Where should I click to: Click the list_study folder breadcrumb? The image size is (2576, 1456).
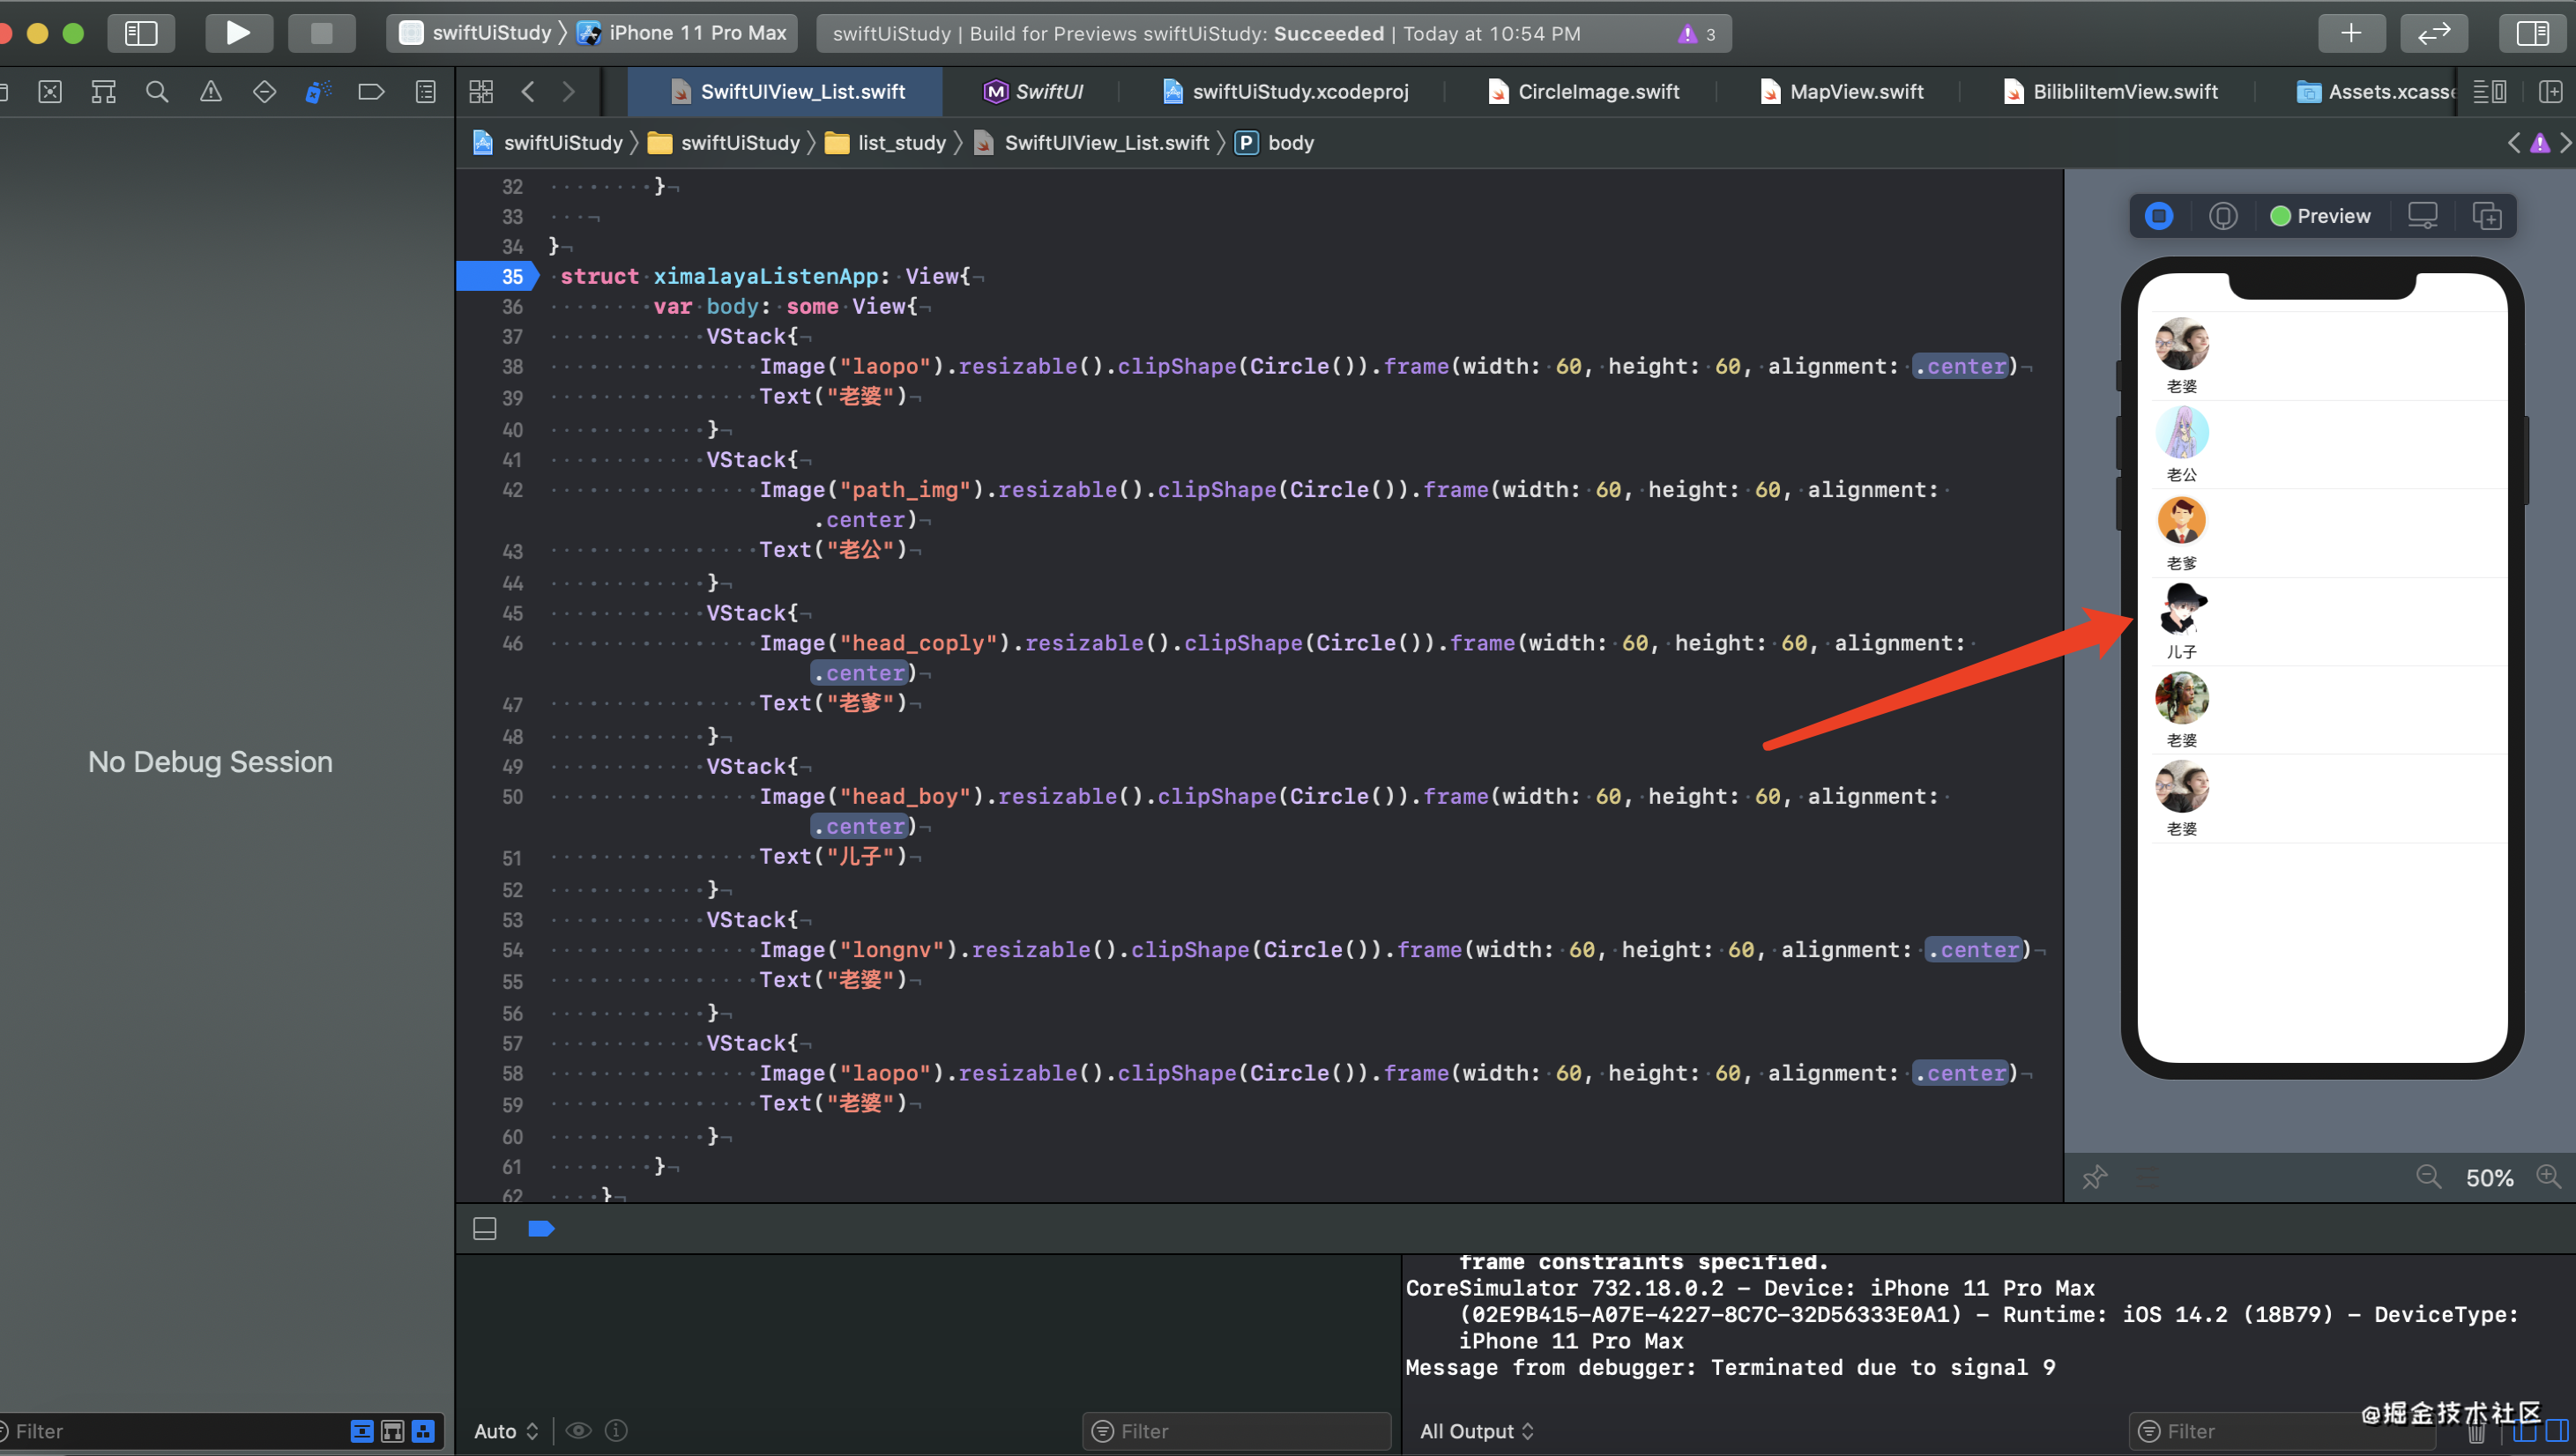(x=900, y=143)
